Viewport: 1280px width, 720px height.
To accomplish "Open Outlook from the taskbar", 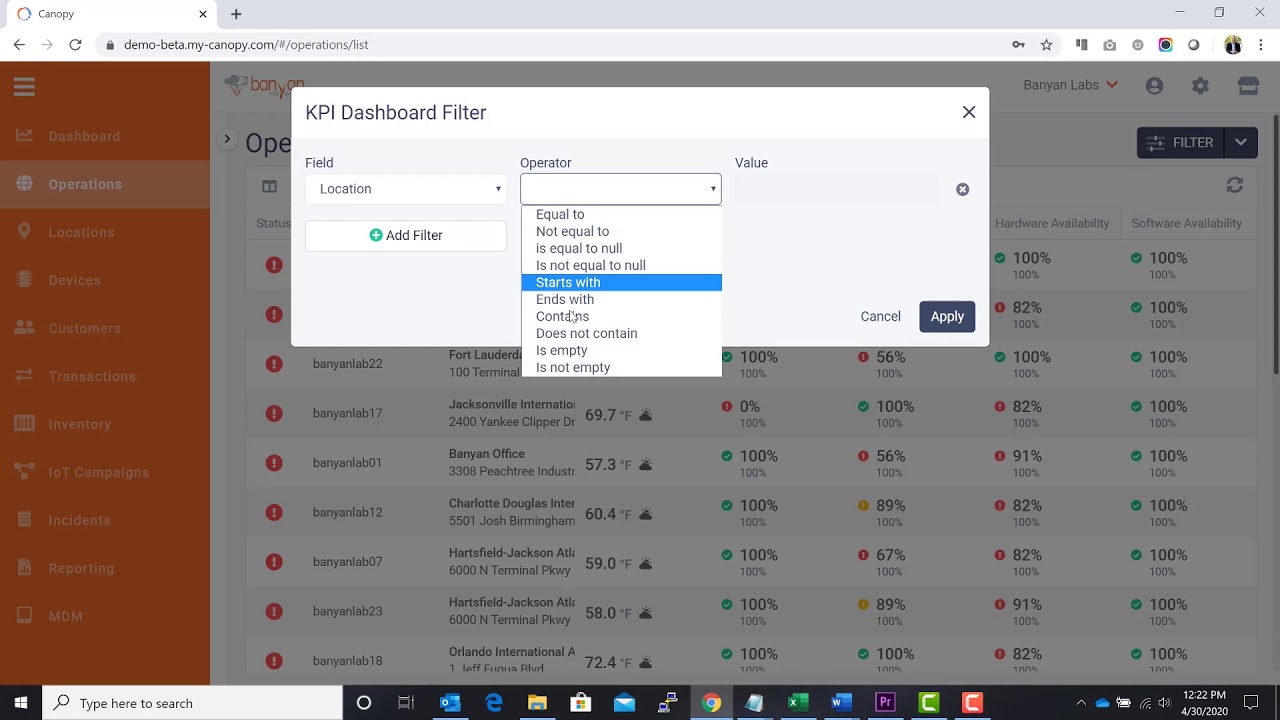I will coord(450,703).
